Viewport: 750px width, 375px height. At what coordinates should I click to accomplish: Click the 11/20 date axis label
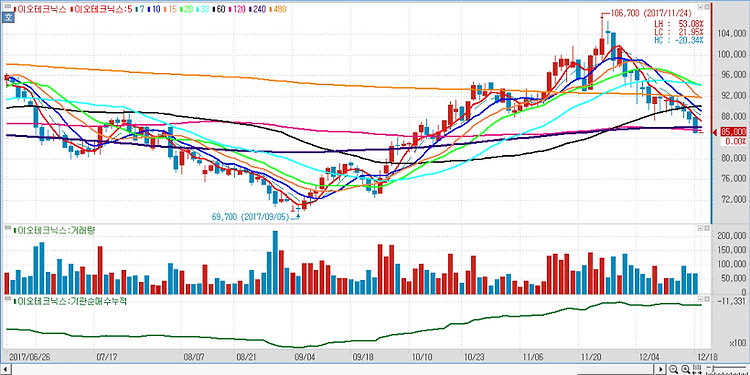591,356
